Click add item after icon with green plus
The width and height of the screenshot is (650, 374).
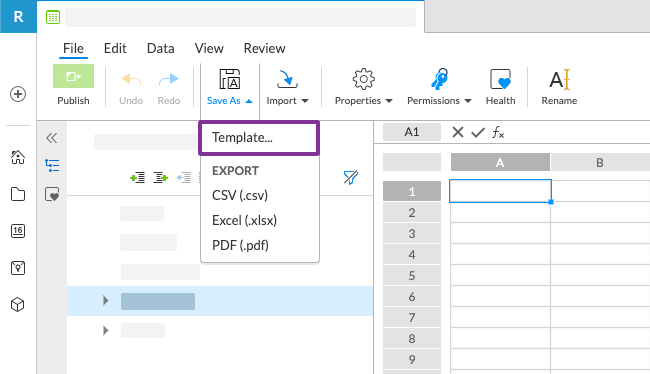point(160,178)
